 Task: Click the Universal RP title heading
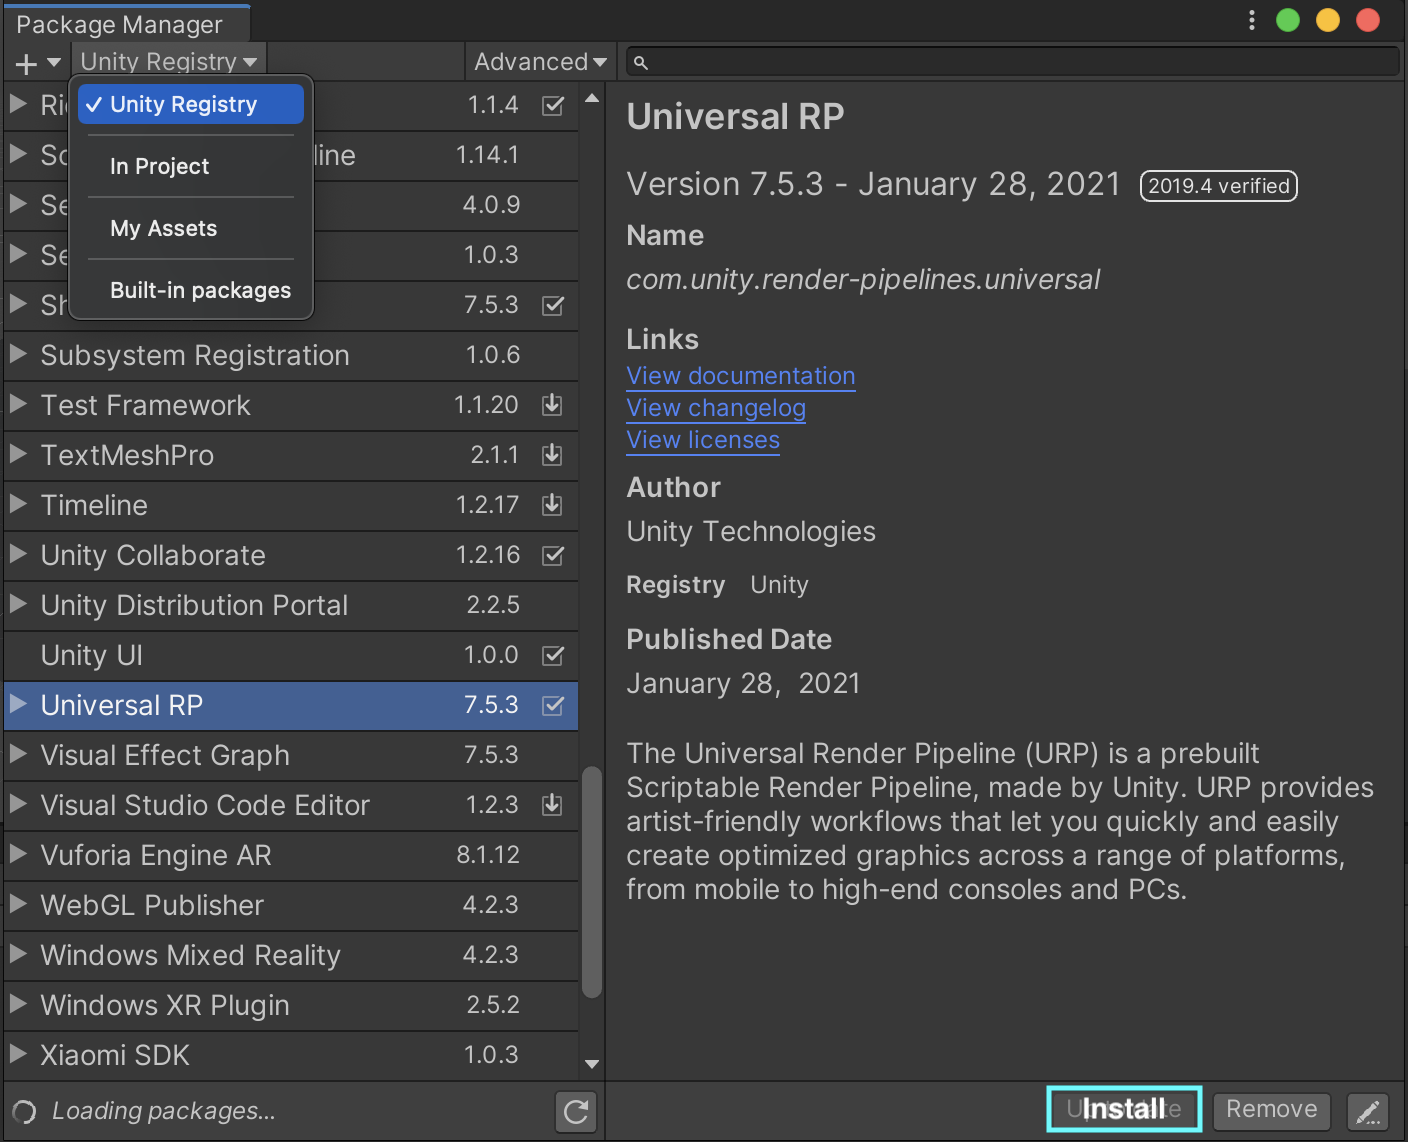click(x=735, y=117)
